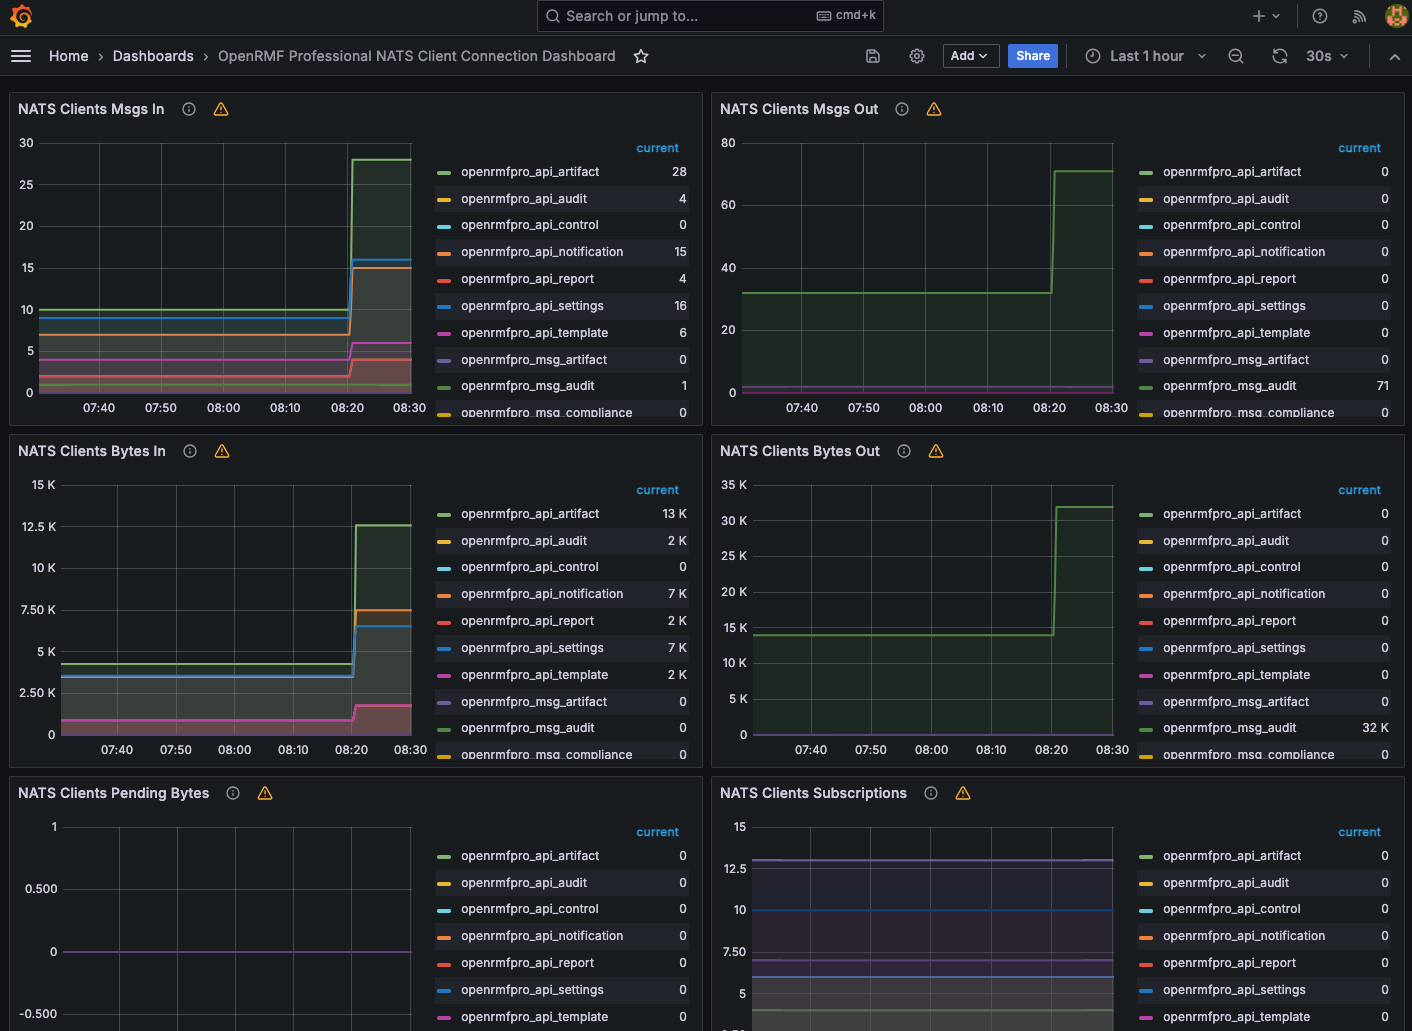The height and width of the screenshot is (1031, 1412).
Task: Open NATS Clients Bytes In panel title menu
Action: pos(92,451)
